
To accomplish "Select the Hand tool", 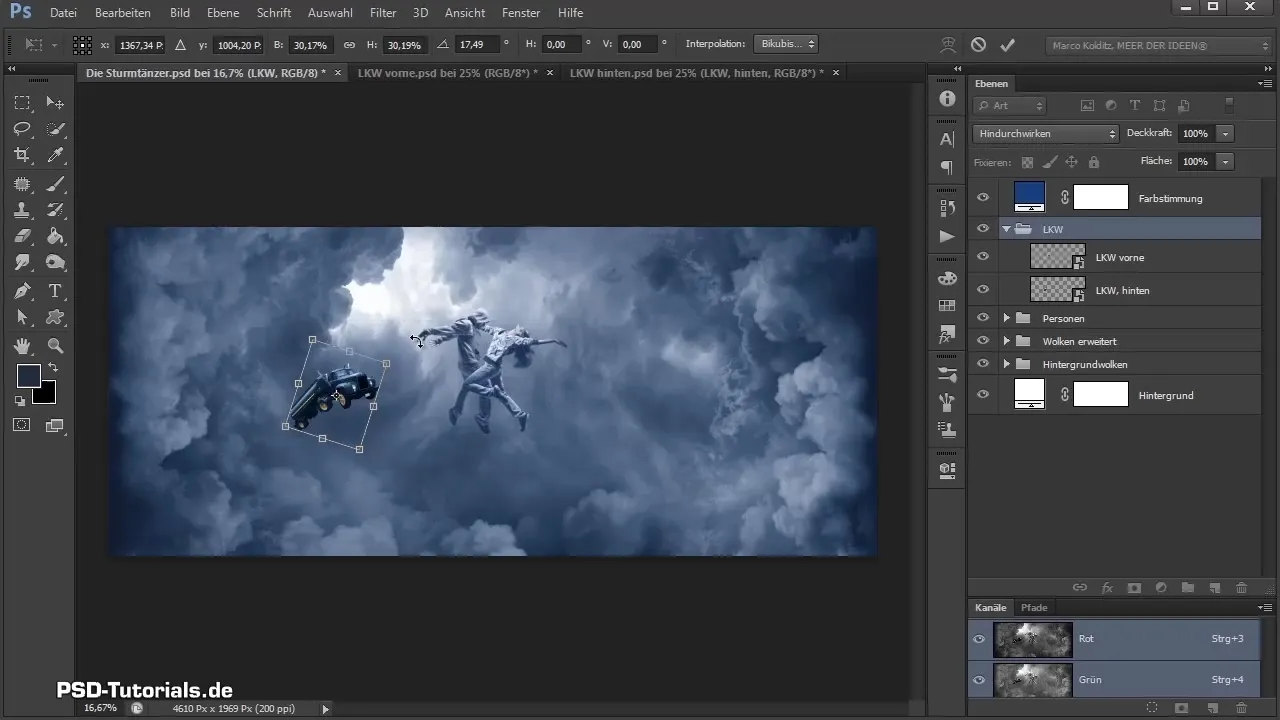I will pyautogui.click(x=22, y=346).
